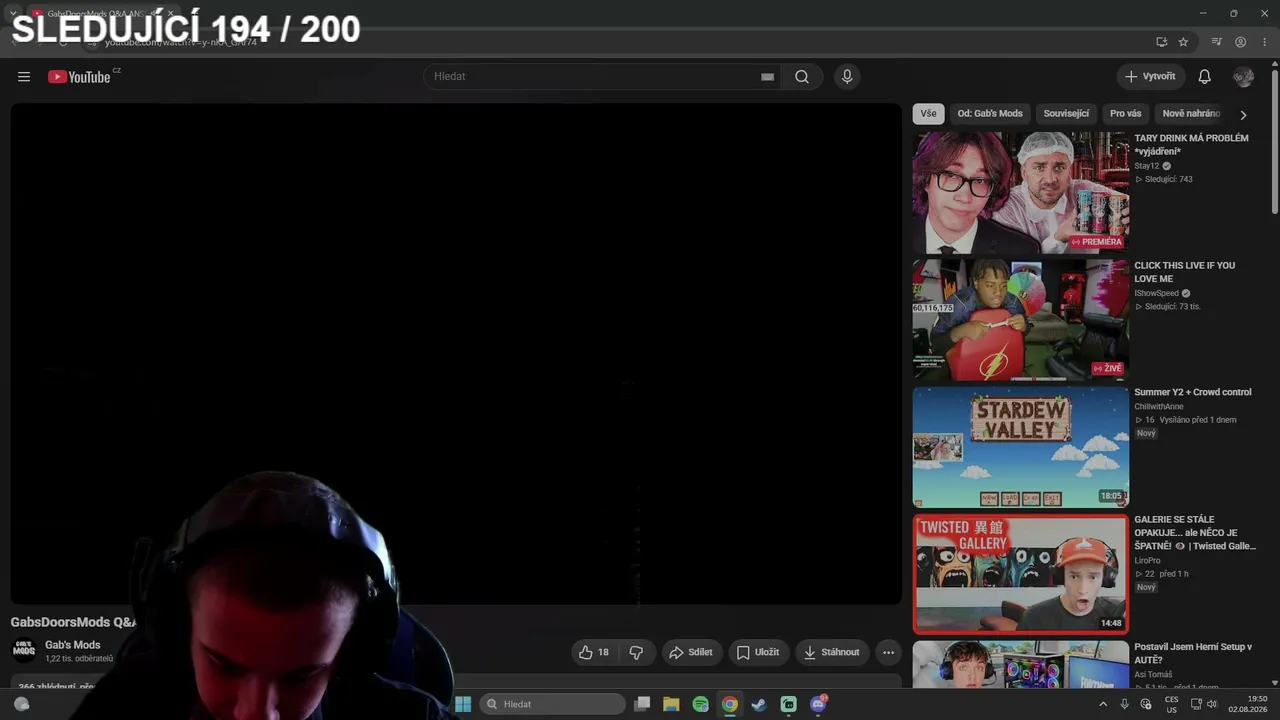Open the CLICK THIS LIVE IF YOU LOVE ME title
The width and height of the screenshot is (1280, 720).
[1185, 272]
